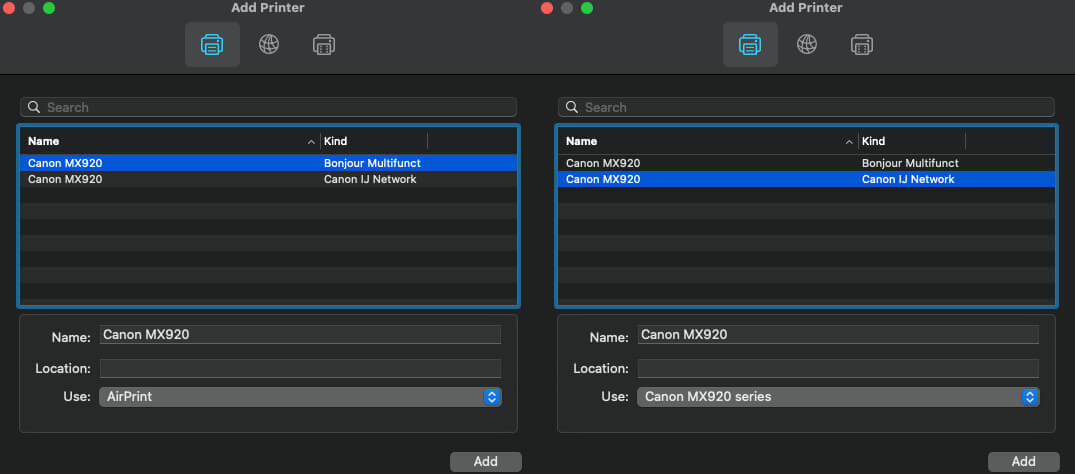Viewport: 1075px width, 474px height.
Task: Close the right Add Printer window
Action: click(x=547, y=8)
